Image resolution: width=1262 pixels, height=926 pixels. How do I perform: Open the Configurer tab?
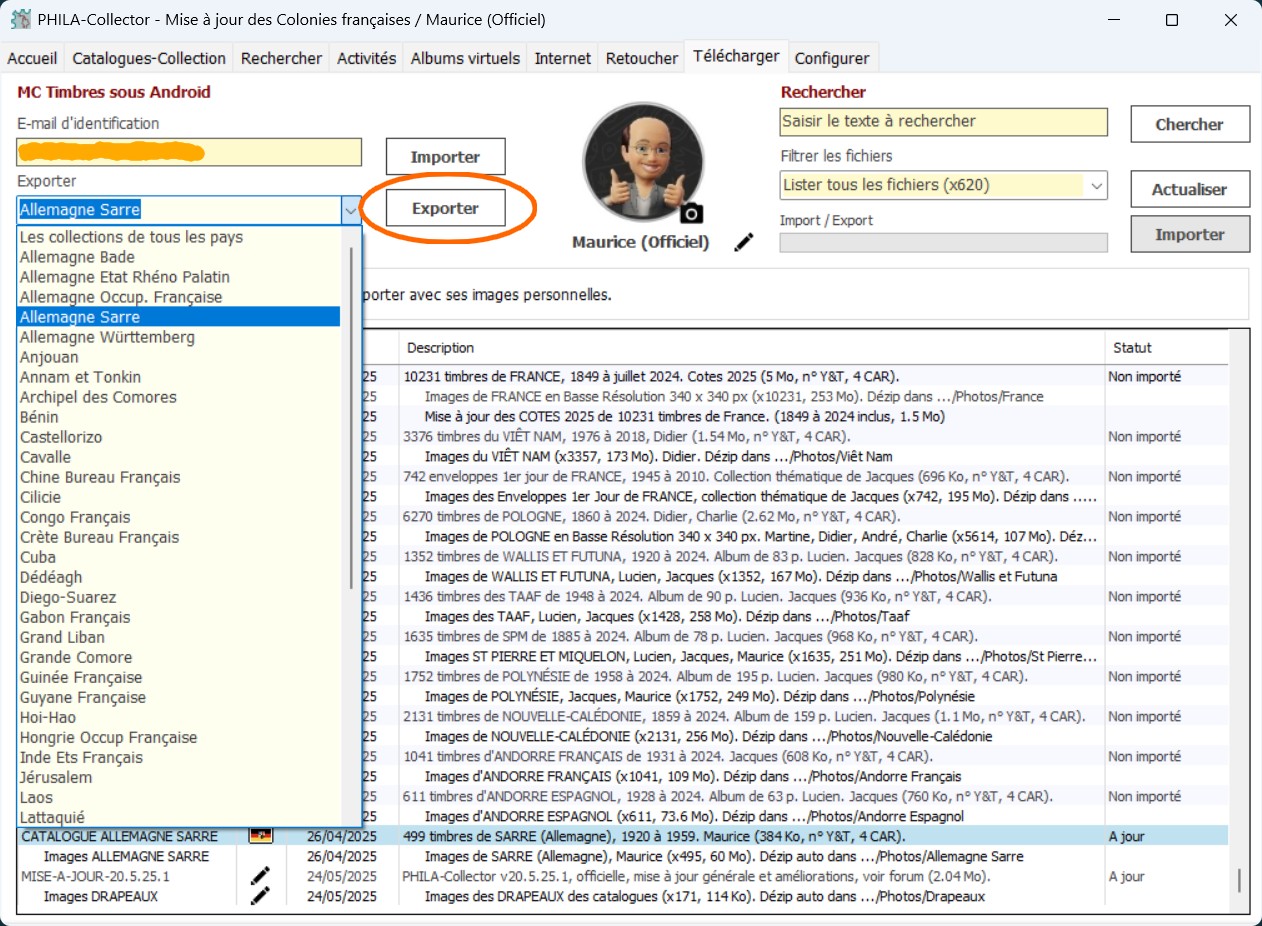pos(832,58)
